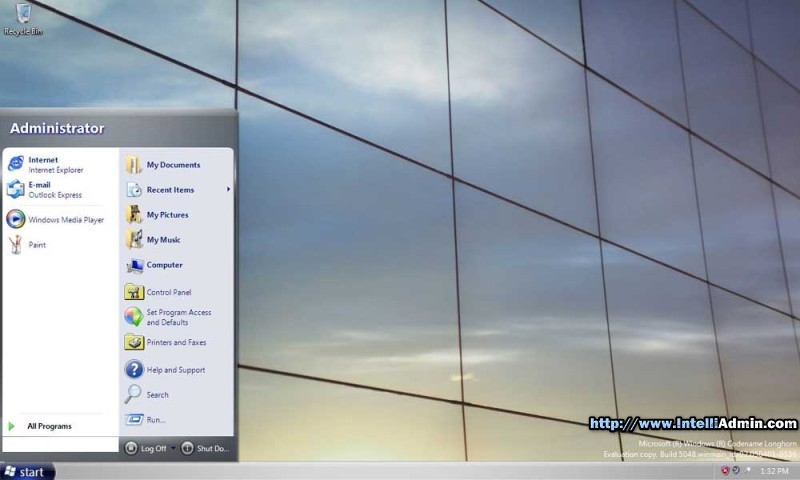Open the arrow menu beside Log Off
The width and height of the screenshot is (800, 480).
(x=173, y=448)
